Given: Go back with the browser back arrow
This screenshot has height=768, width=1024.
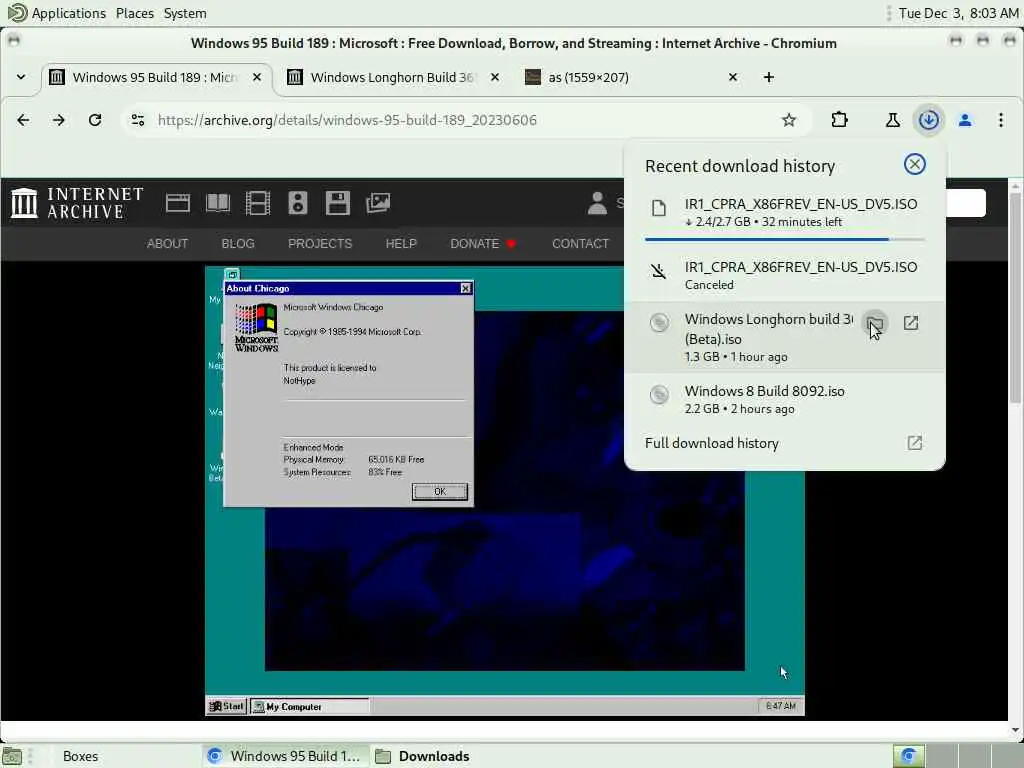Looking at the screenshot, I should 23,120.
